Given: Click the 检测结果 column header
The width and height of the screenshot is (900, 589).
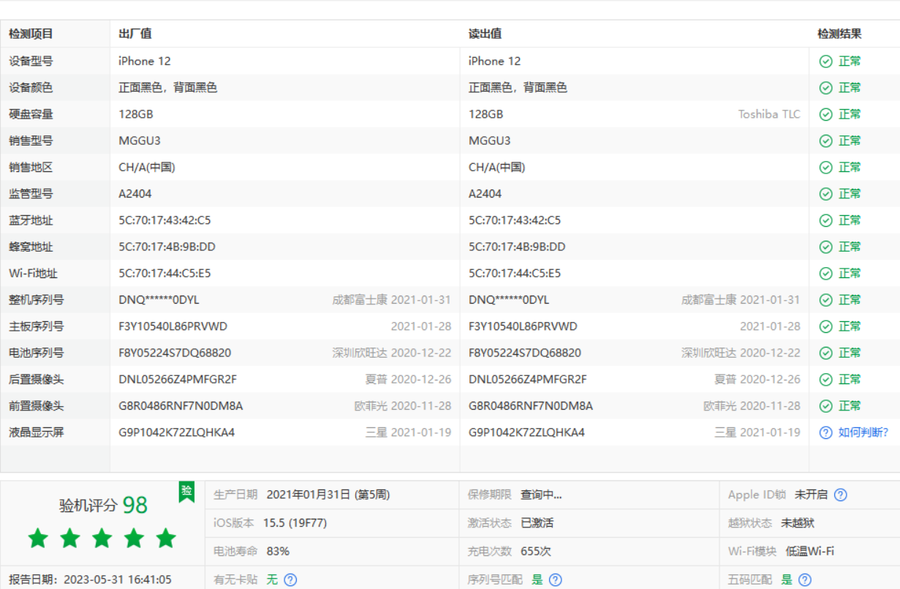Looking at the screenshot, I should (839, 34).
